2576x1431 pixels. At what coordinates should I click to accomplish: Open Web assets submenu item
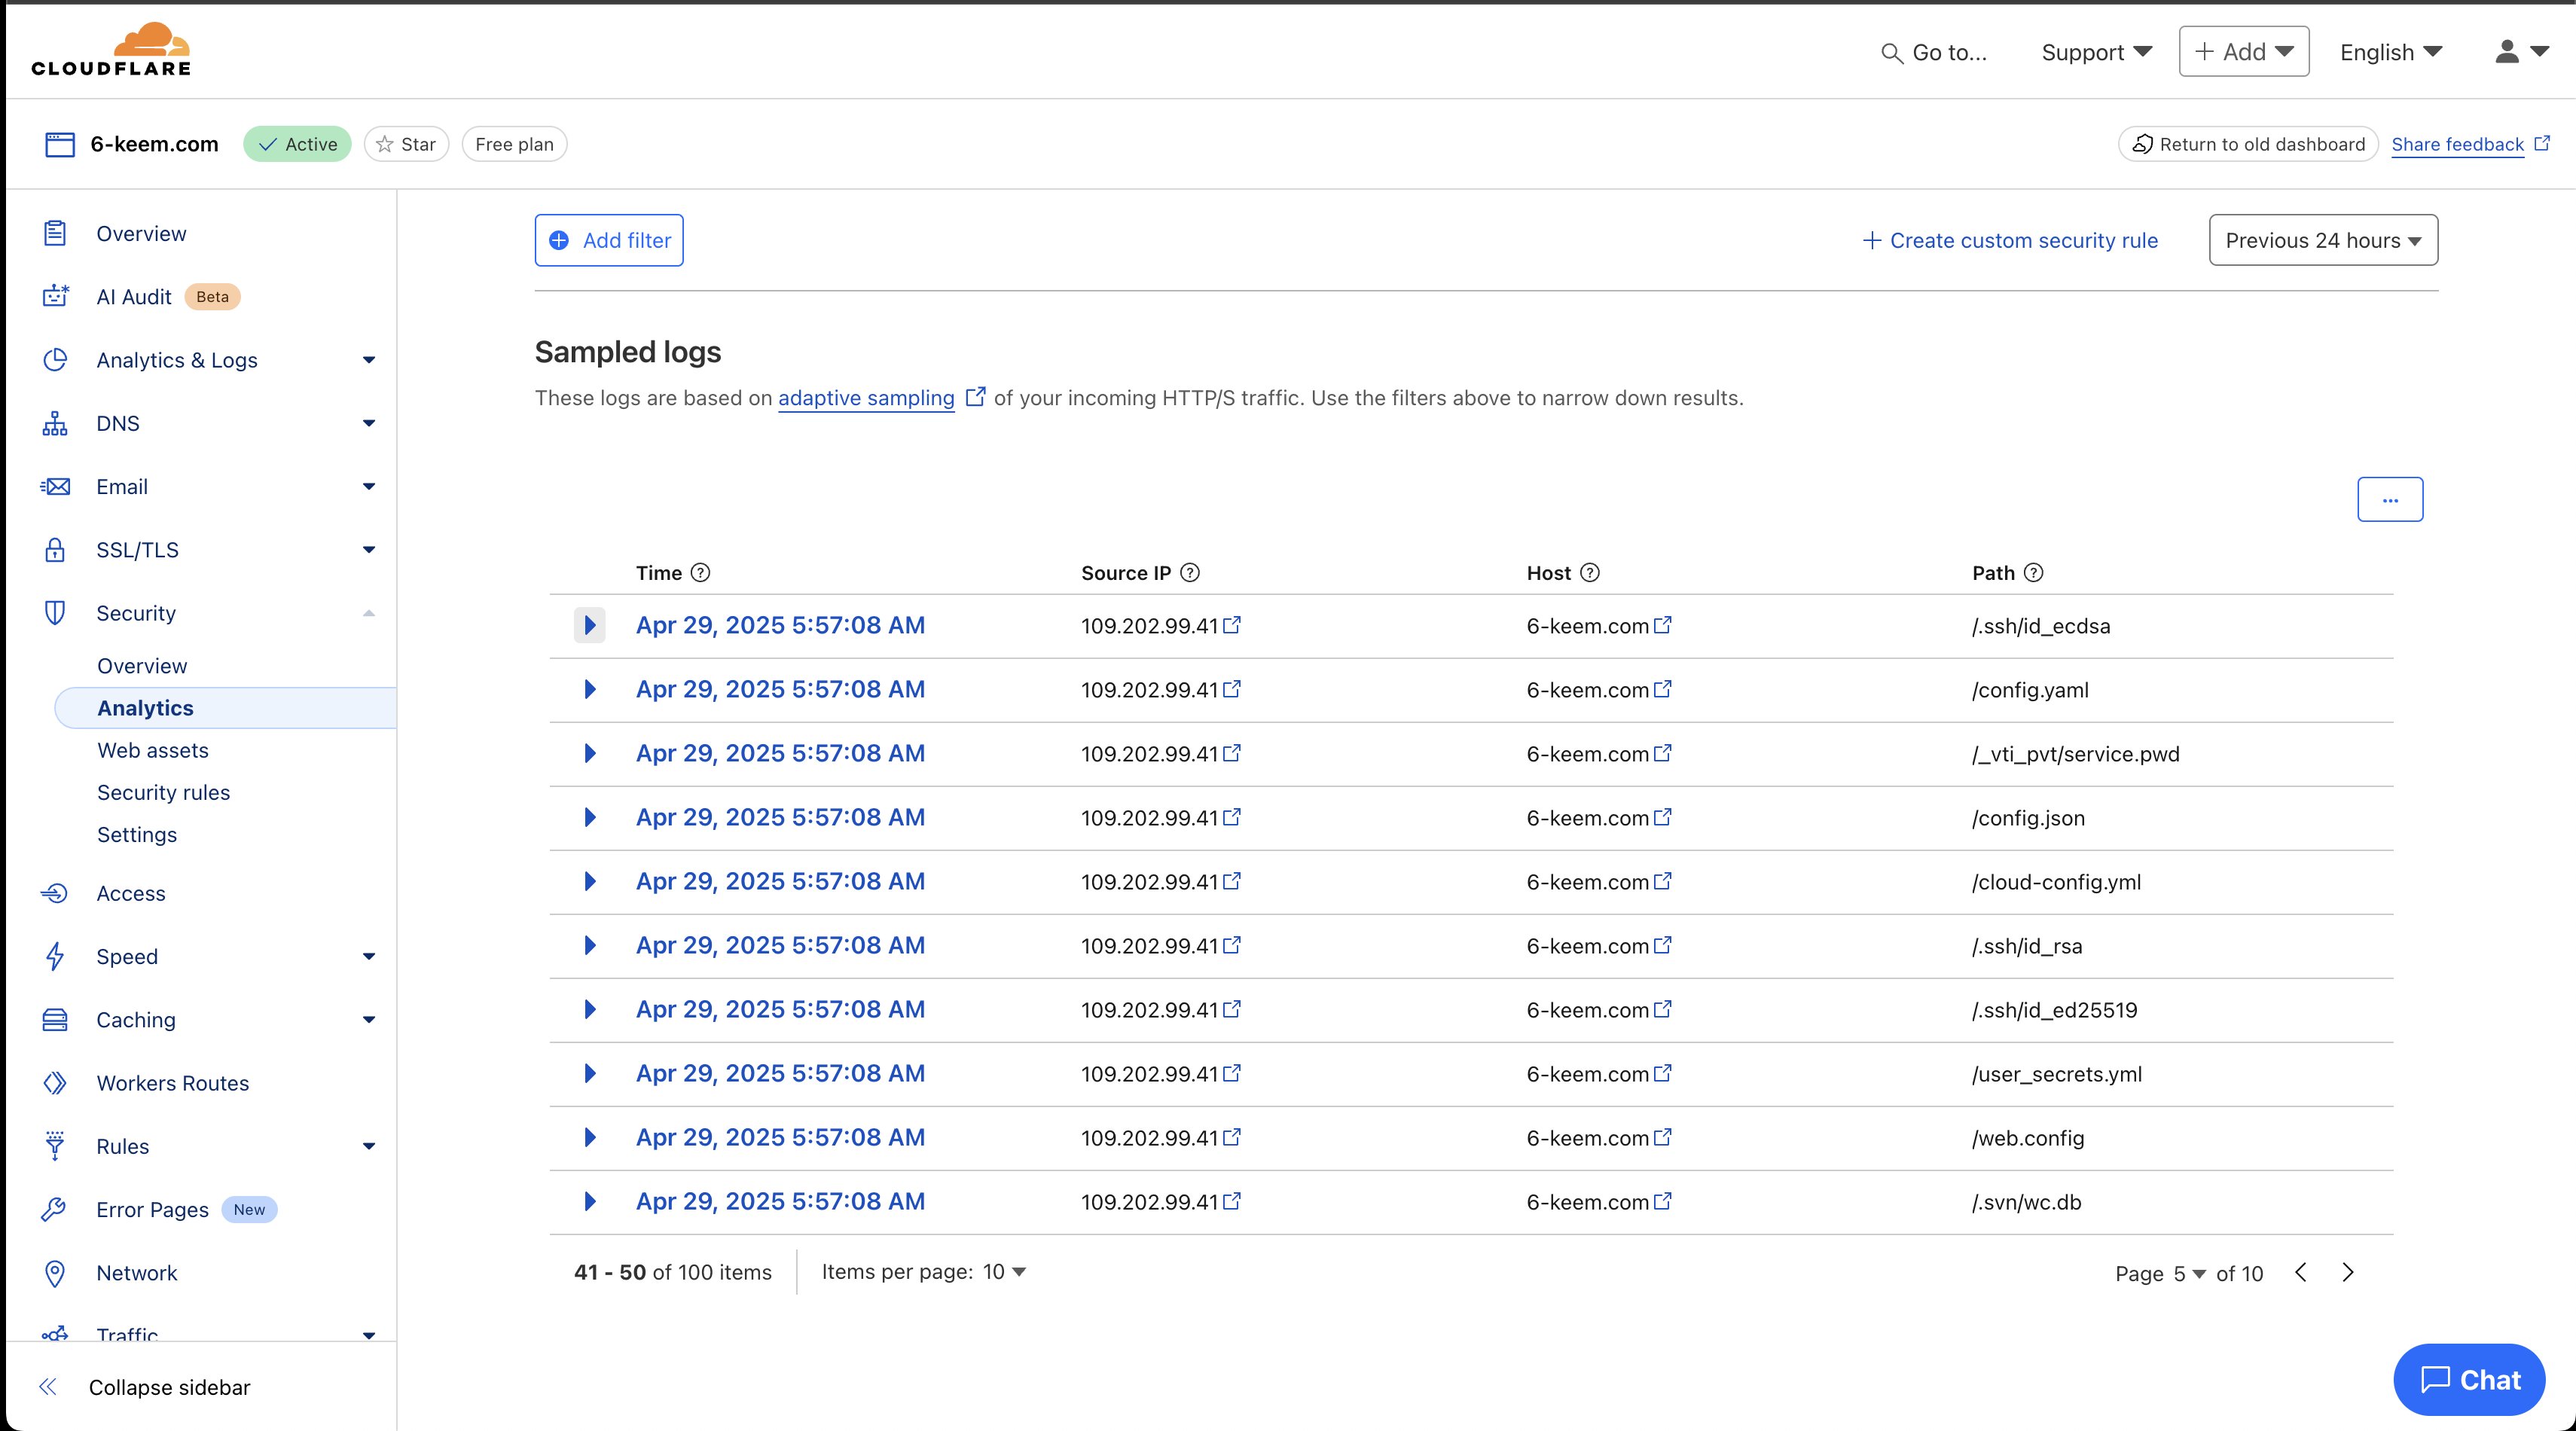153,750
